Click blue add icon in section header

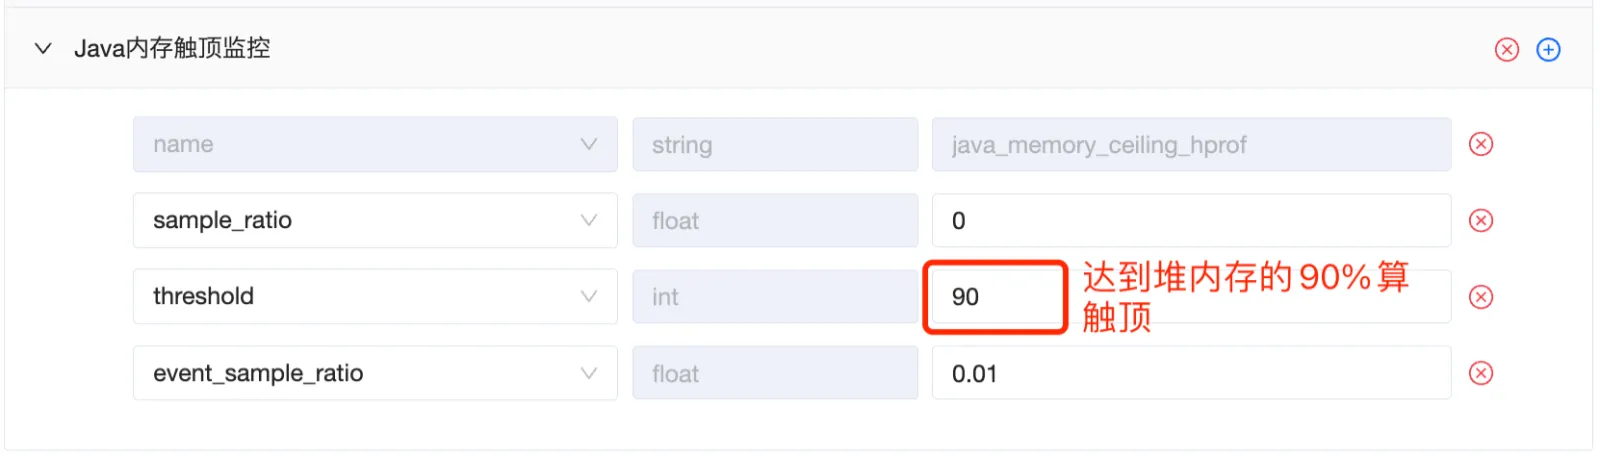1548,49
